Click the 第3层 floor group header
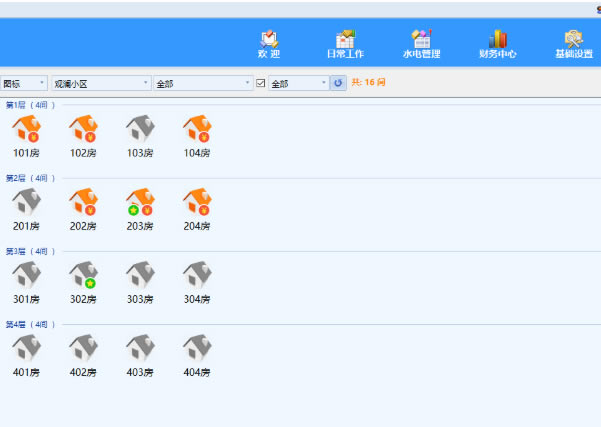601x427 pixels. tap(30, 251)
